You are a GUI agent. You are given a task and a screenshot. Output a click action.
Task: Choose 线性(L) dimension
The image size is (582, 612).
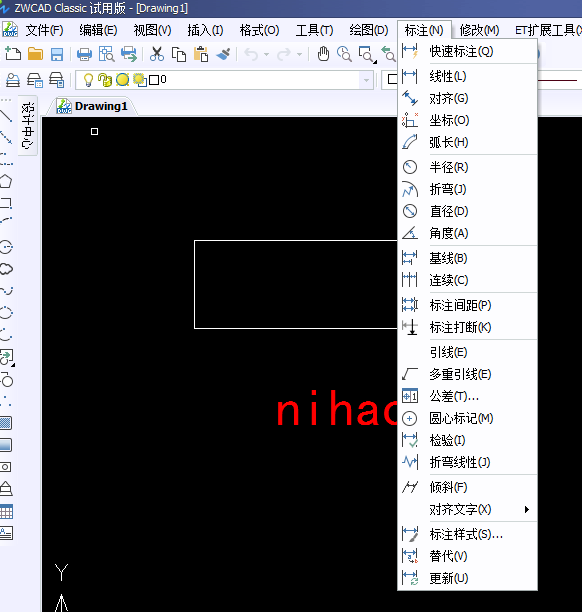click(467, 76)
